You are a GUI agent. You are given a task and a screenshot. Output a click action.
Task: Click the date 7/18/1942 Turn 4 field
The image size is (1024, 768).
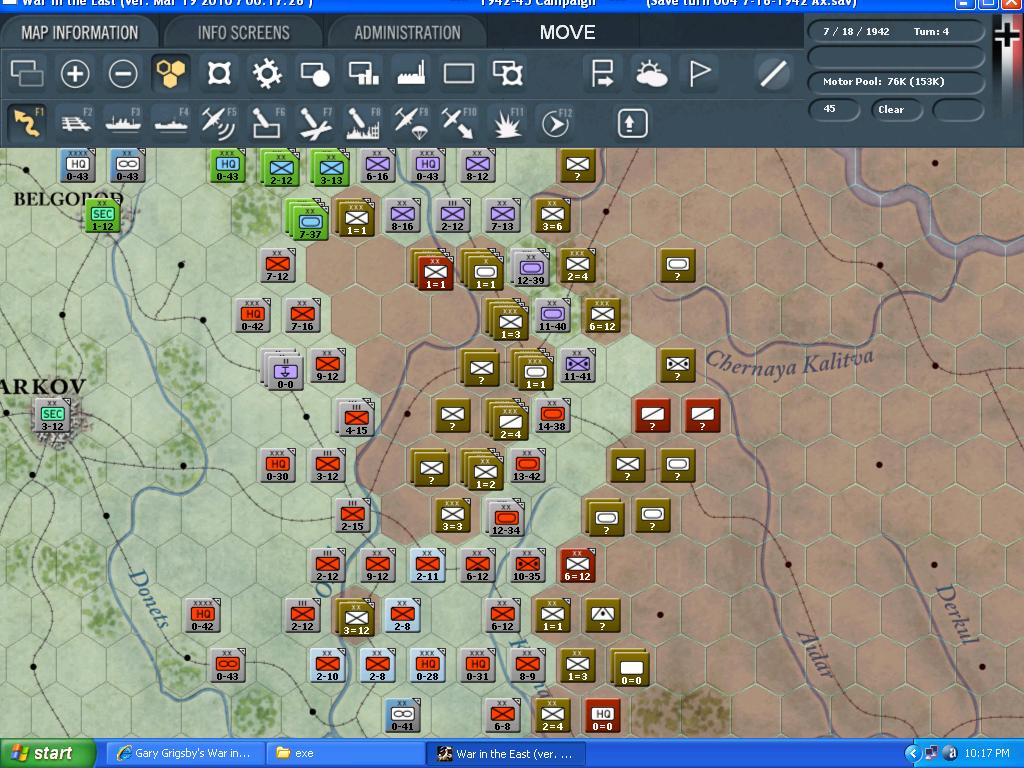click(896, 31)
